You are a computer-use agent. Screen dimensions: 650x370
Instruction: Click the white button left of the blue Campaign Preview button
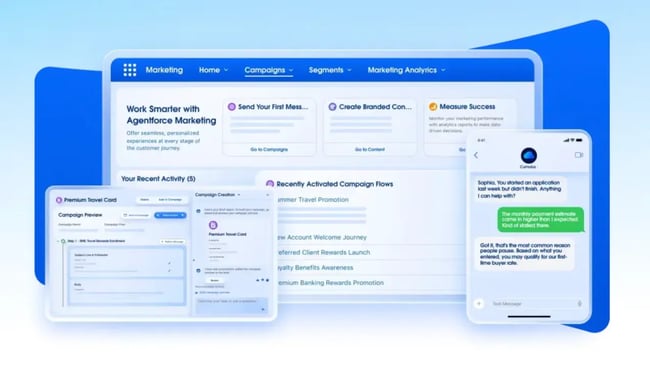tap(136, 215)
